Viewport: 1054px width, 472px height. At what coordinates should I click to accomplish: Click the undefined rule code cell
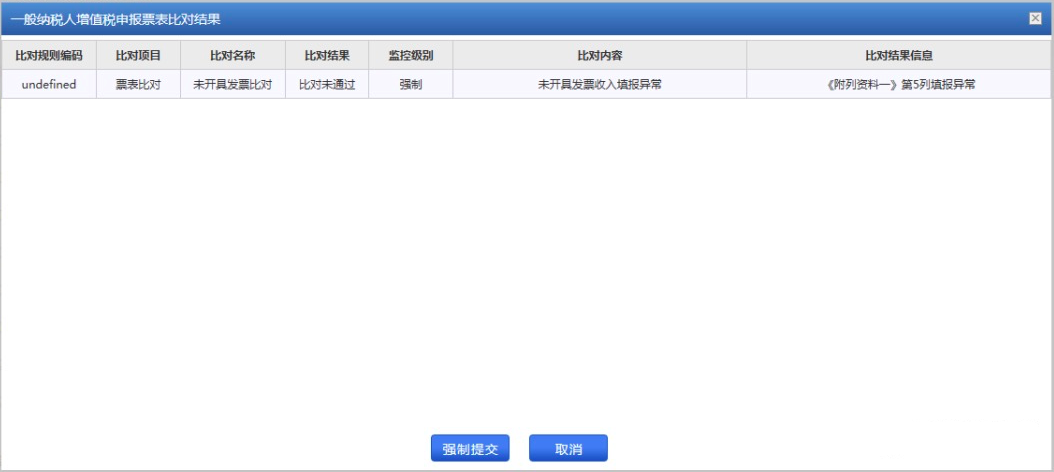[49, 85]
